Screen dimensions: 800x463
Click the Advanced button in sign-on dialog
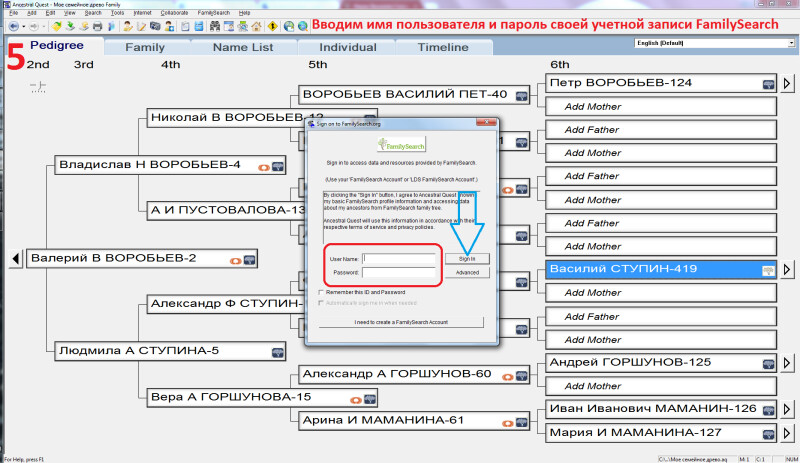pyautogui.click(x=467, y=273)
